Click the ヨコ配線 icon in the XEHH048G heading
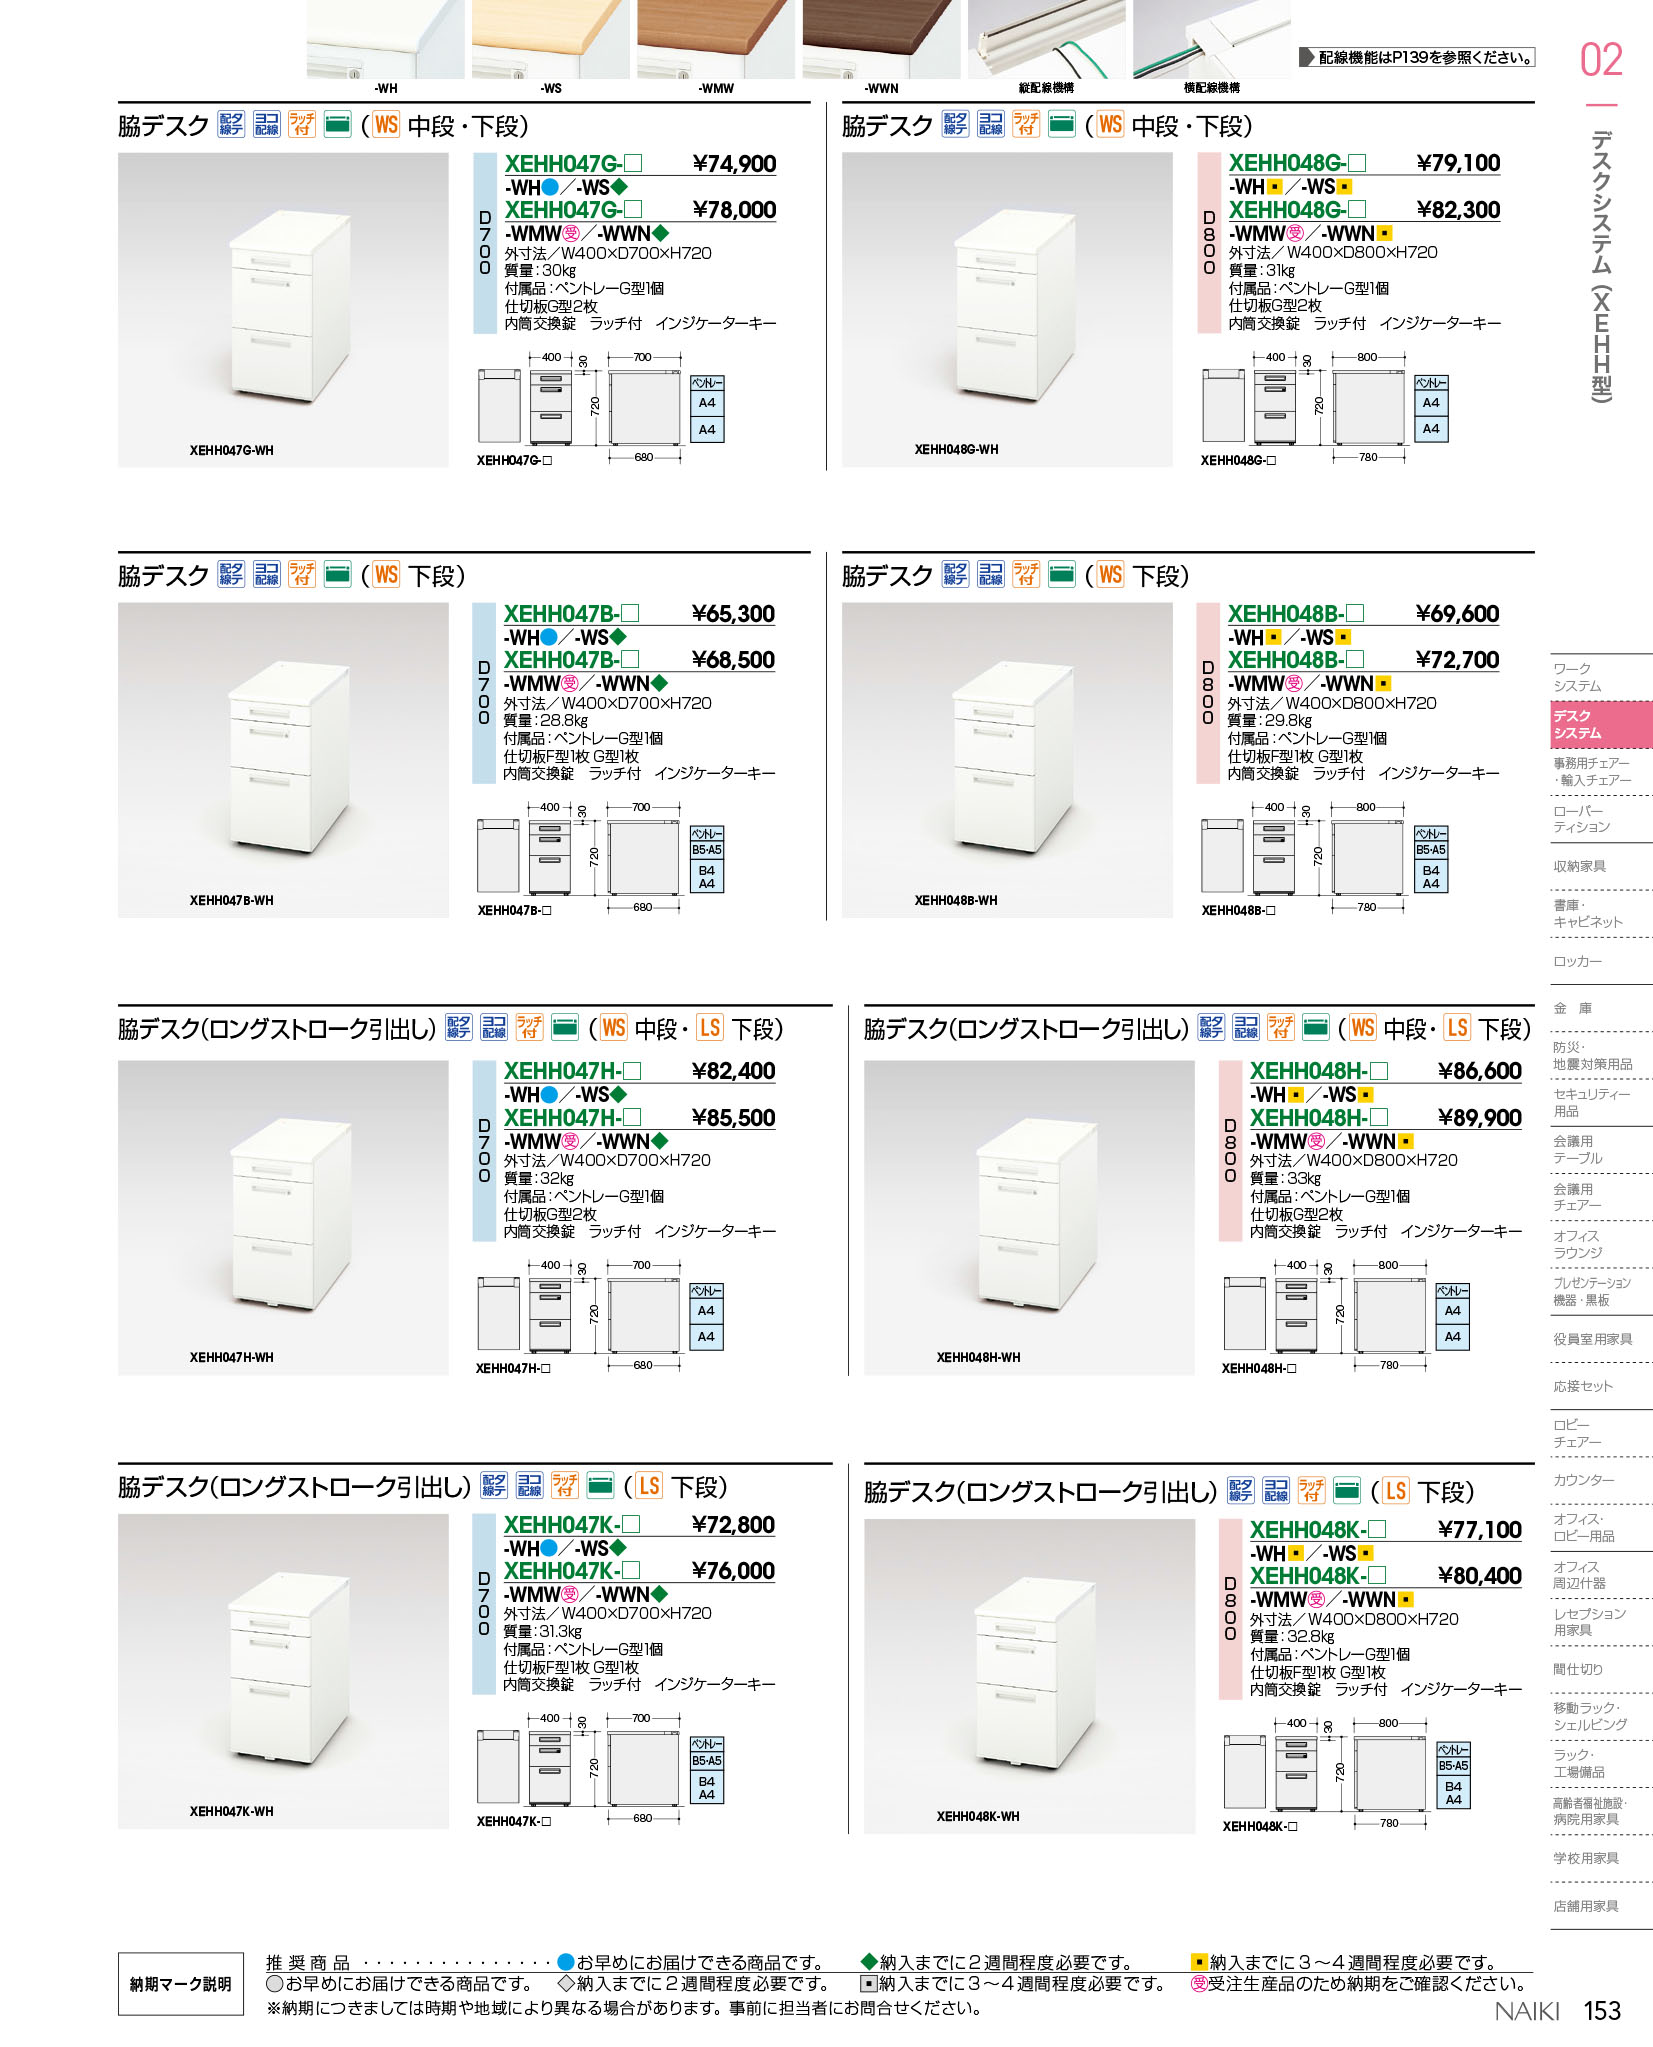Screen dimensions: 1653x2047 (x=990, y=124)
